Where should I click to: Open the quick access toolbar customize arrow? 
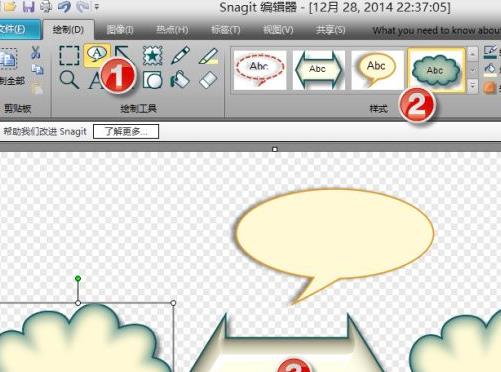pyautogui.click(x=97, y=6)
